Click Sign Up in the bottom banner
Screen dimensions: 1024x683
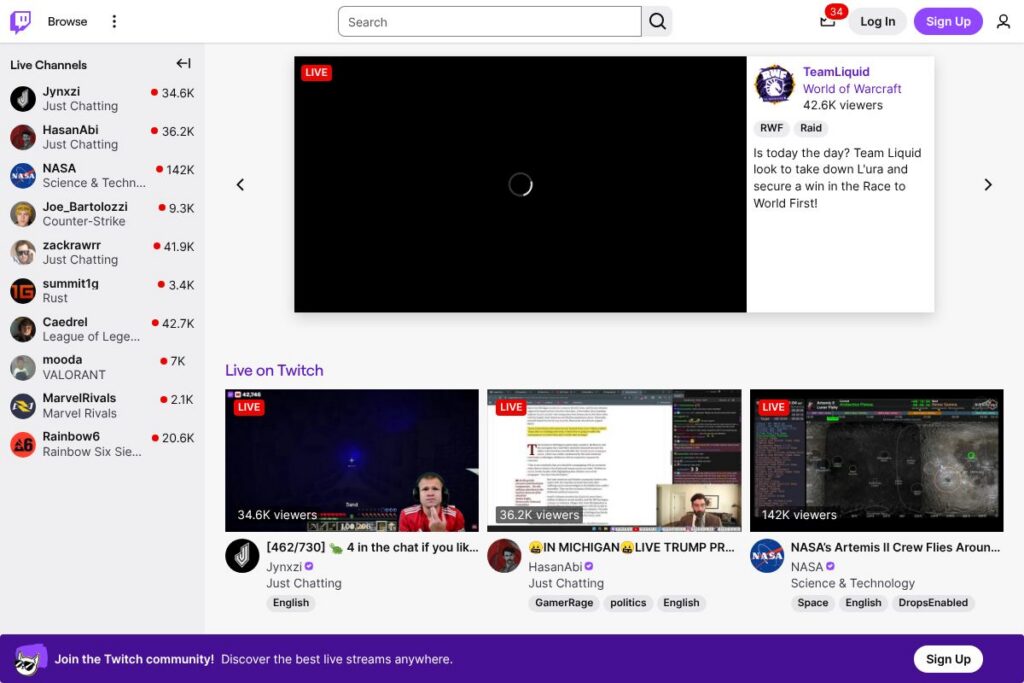coord(947,659)
